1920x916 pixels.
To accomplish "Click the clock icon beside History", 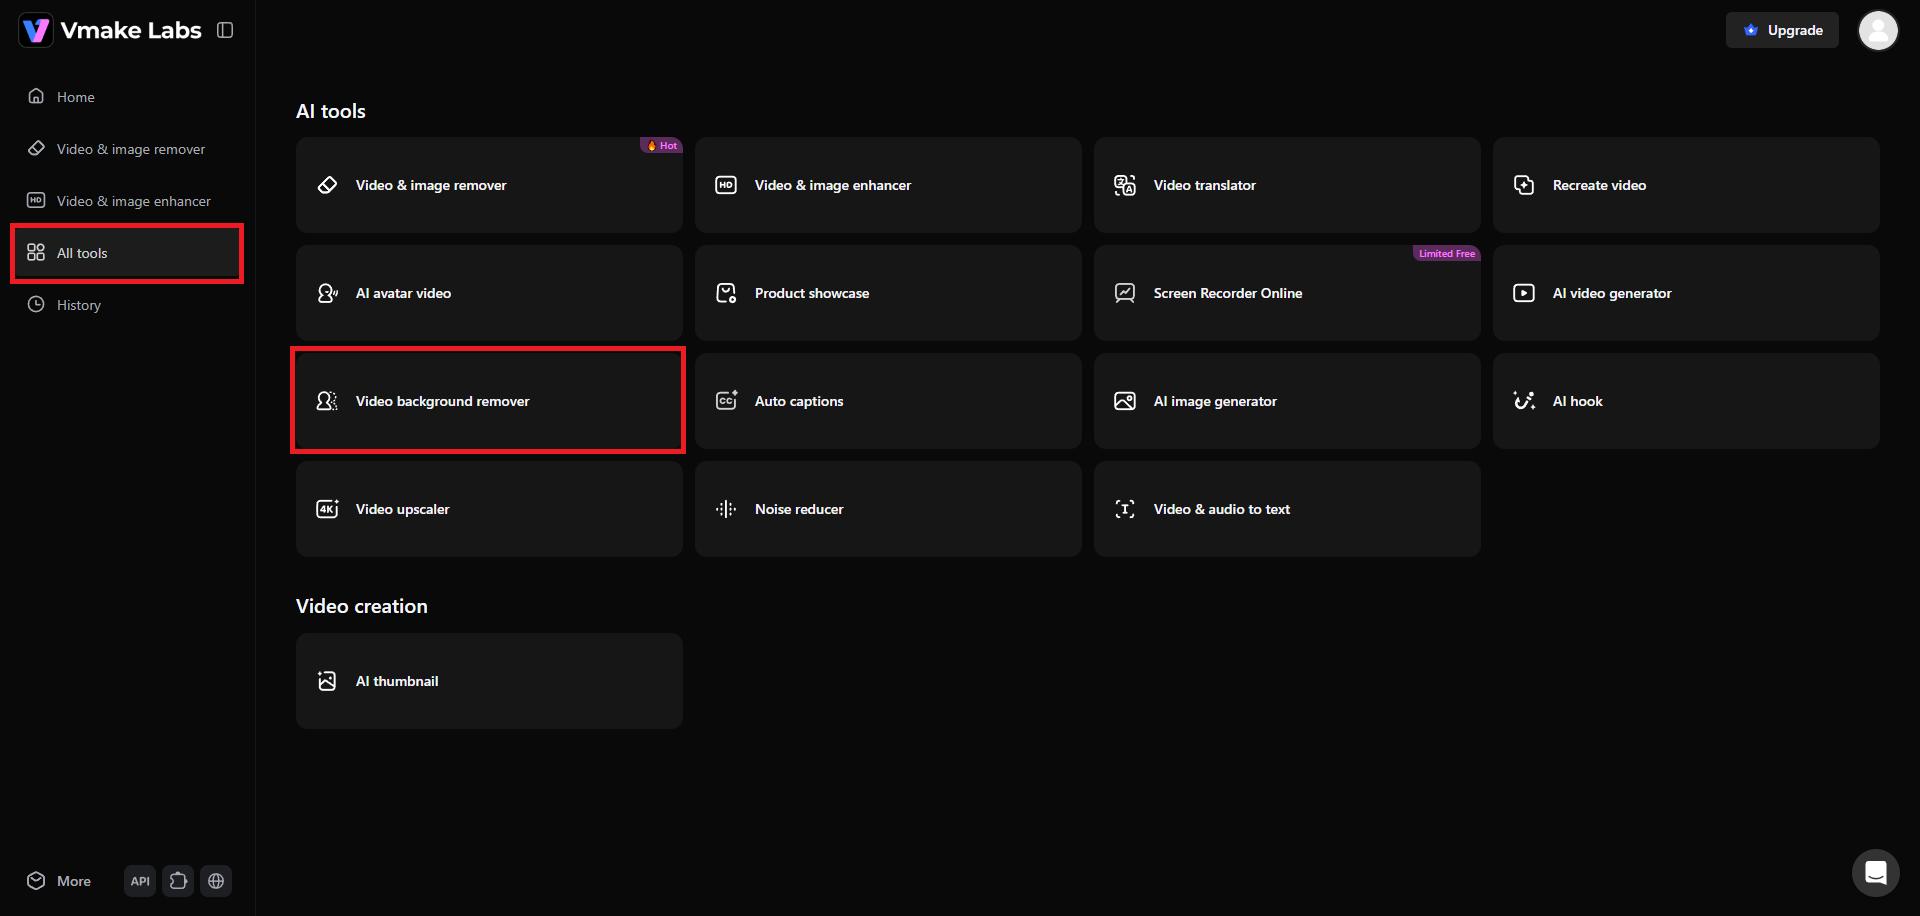I will 36,304.
